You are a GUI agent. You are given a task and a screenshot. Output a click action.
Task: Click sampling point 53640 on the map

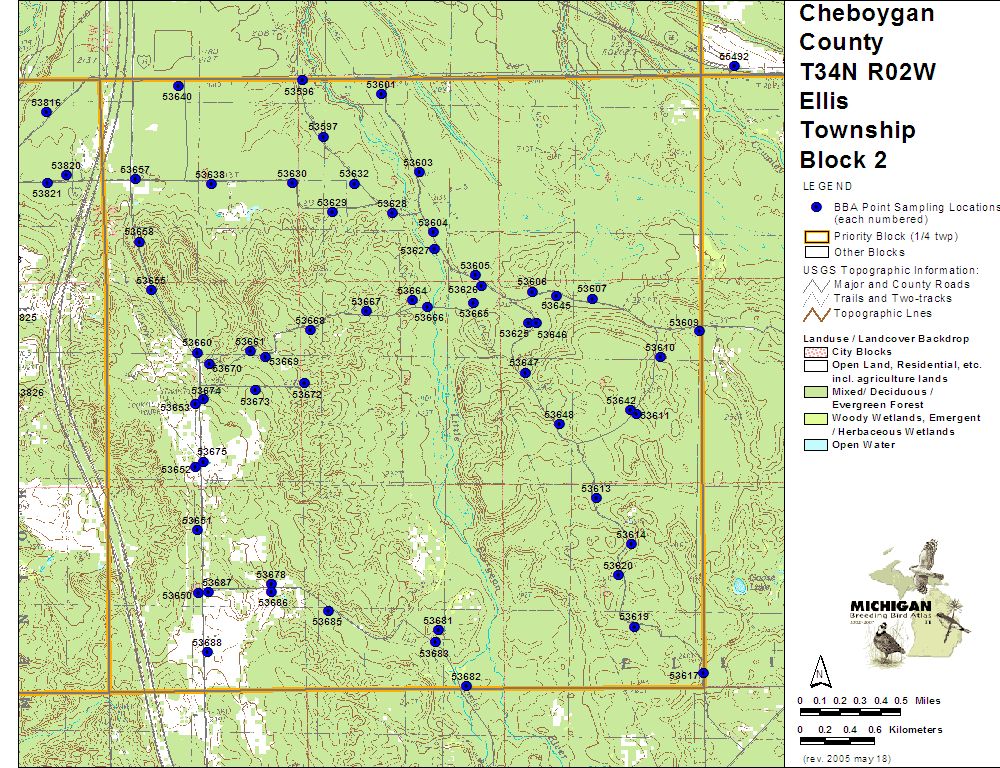tap(178, 86)
